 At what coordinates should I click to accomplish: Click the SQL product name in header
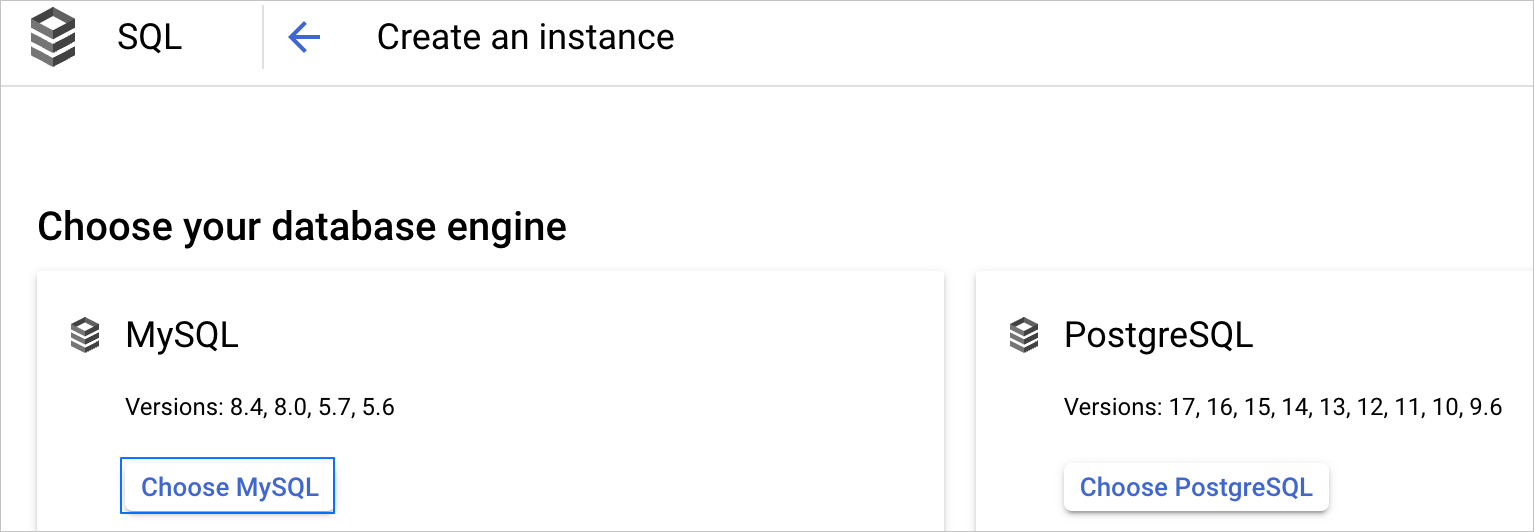(x=150, y=38)
